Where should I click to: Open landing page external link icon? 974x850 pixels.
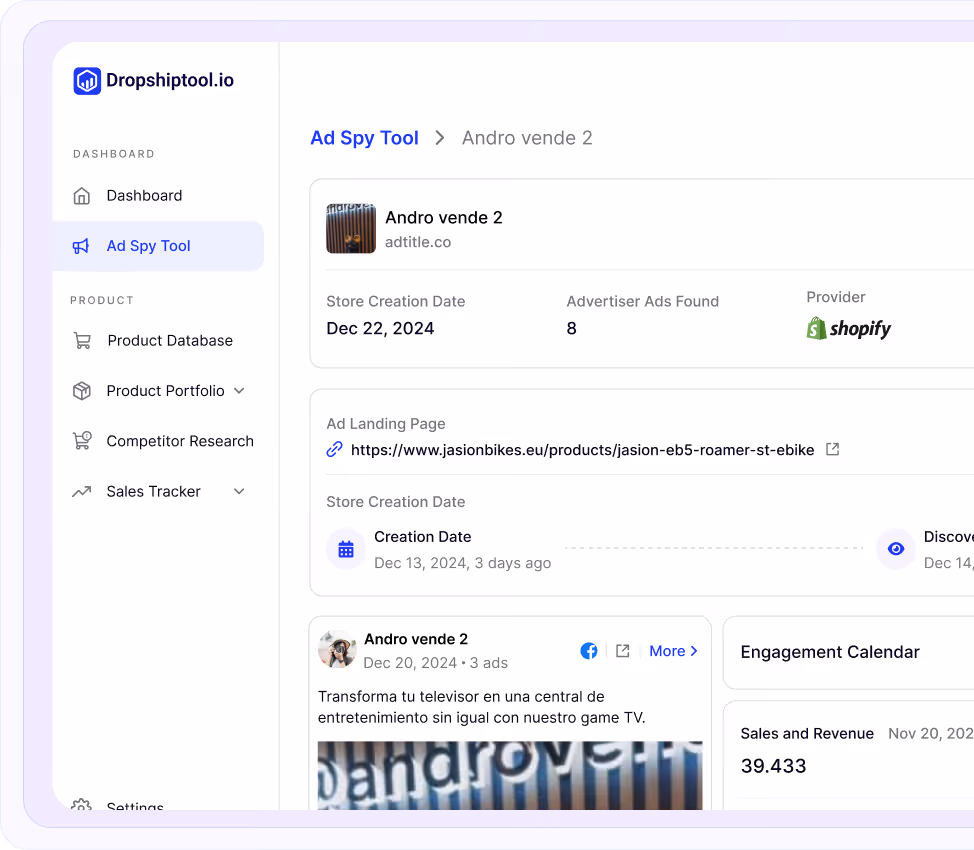coord(832,449)
